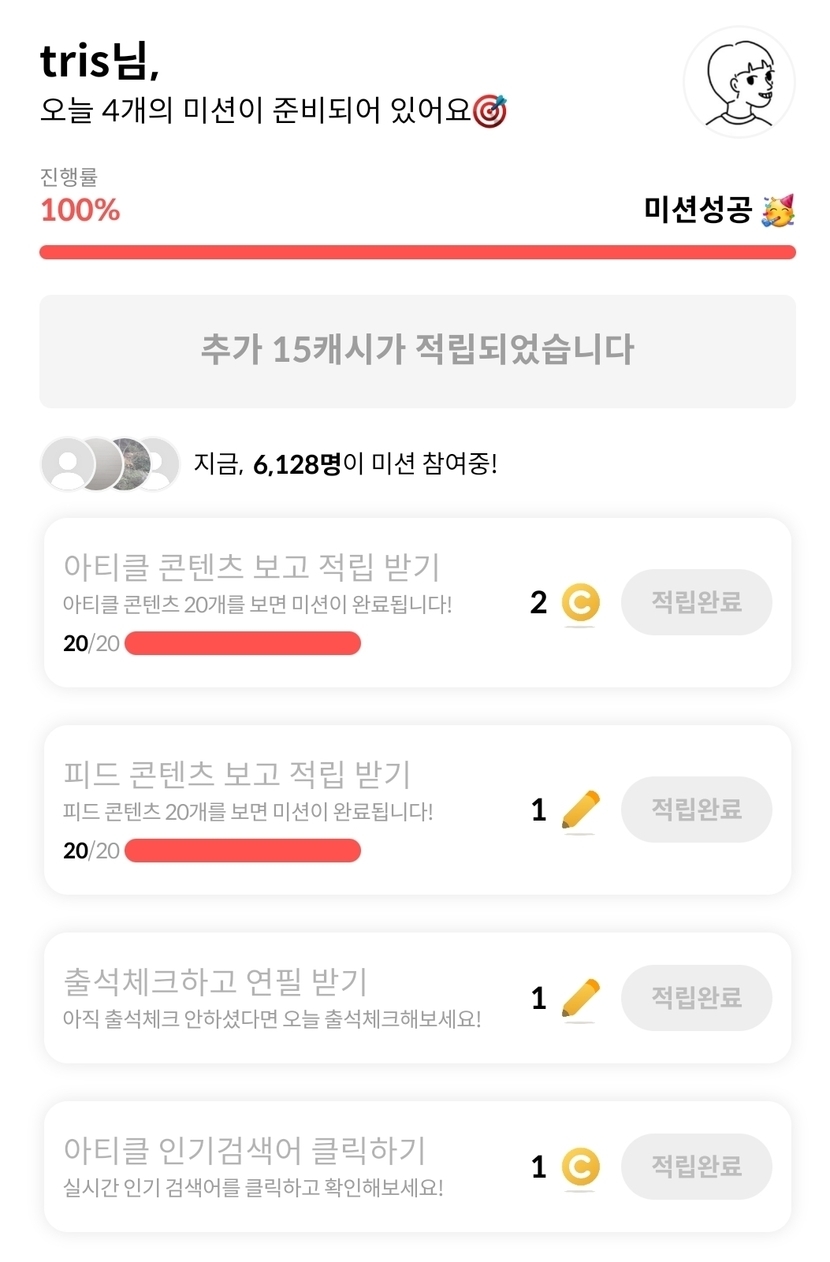Viewport: 830px width, 1262px height.
Task: Click pencil icon for attendance check mission
Action: point(580,997)
